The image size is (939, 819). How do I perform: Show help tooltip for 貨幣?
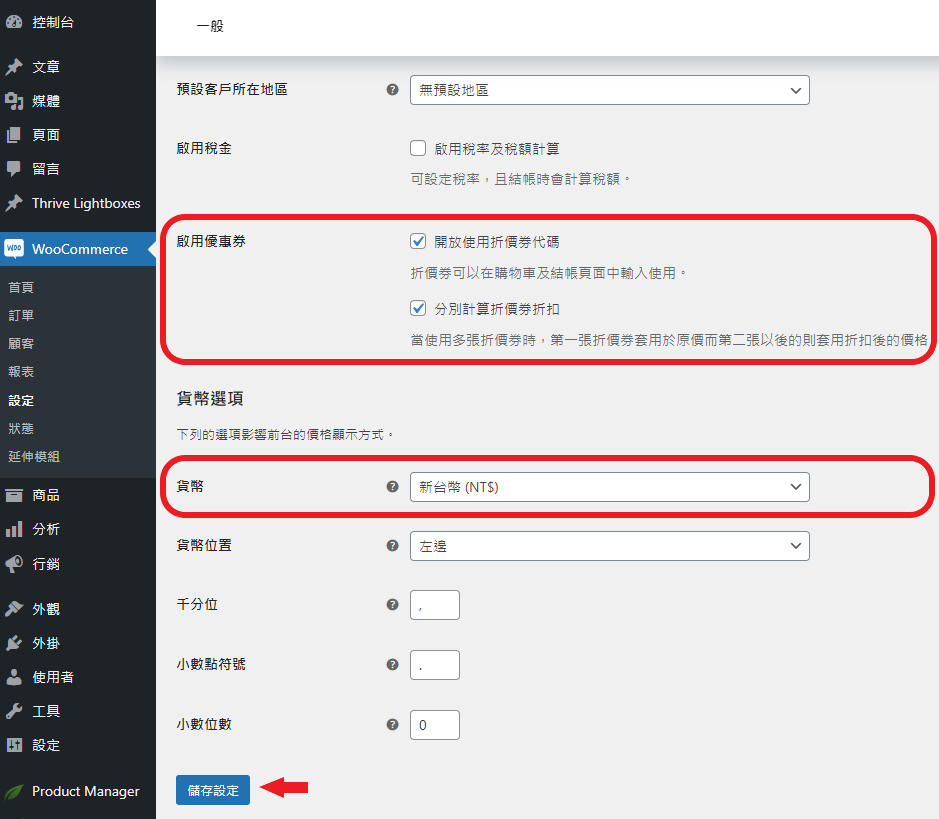click(392, 487)
